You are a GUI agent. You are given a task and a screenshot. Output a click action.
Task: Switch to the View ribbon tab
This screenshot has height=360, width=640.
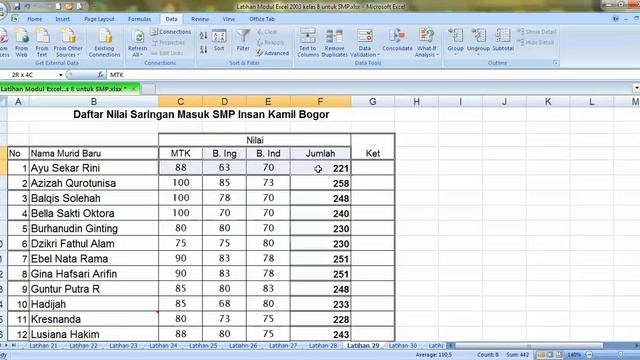point(229,19)
